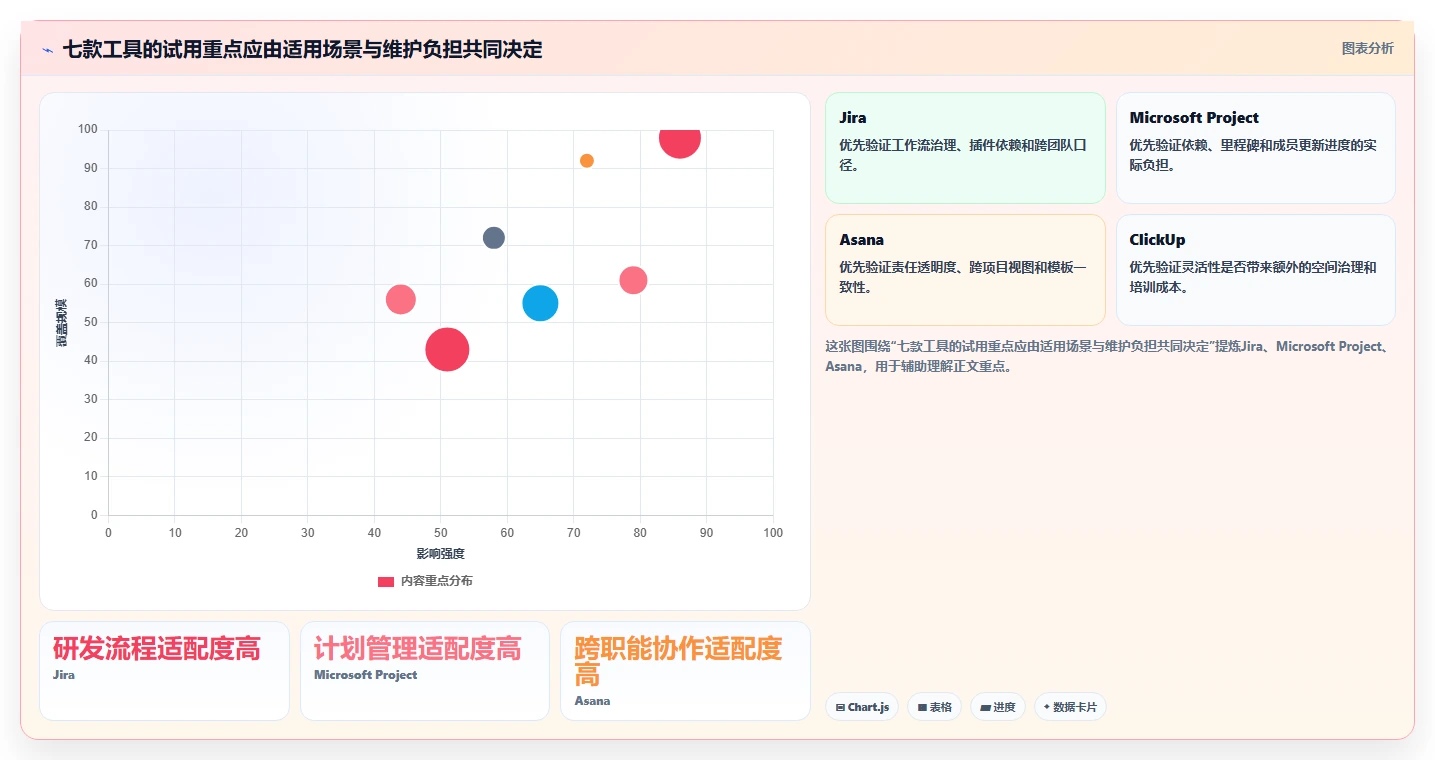
Task: Select the Chart.js tag pill
Action: 862,707
